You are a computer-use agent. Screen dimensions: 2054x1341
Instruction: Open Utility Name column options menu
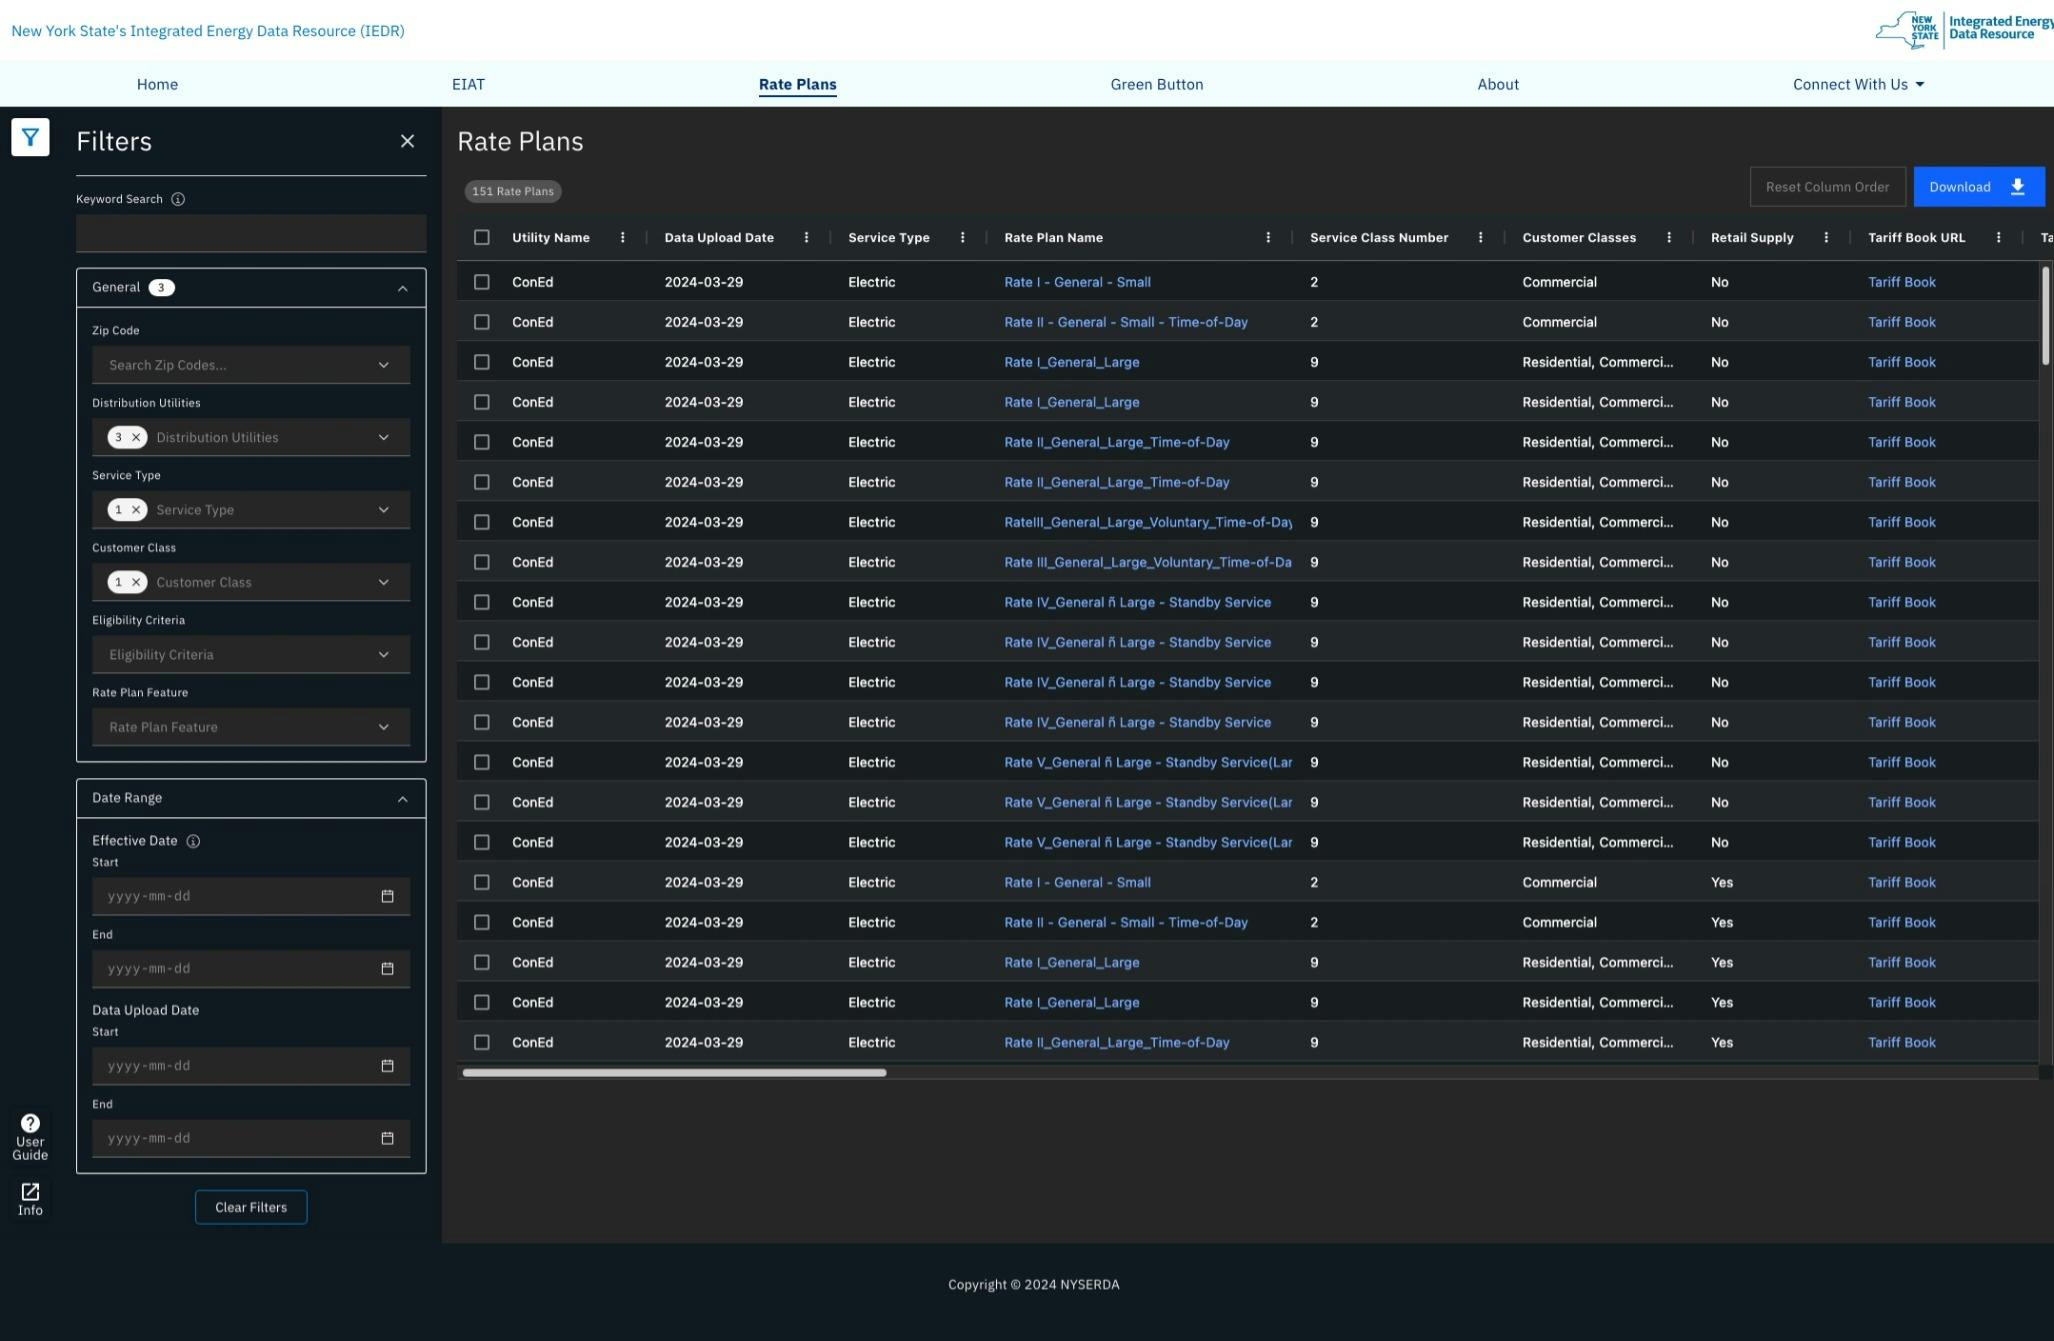tap(622, 238)
